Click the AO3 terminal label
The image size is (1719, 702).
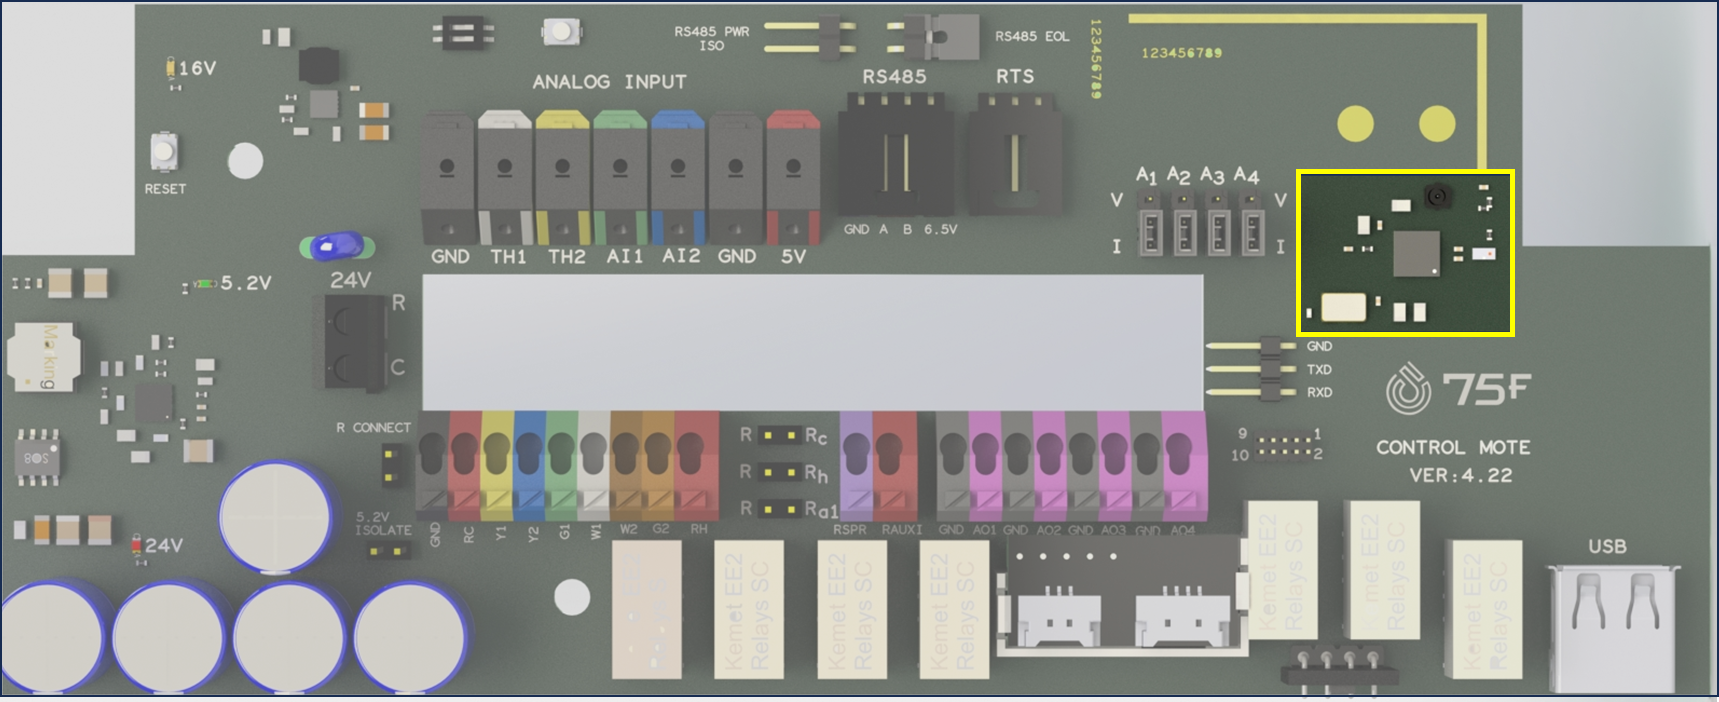tap(1113, 530)
